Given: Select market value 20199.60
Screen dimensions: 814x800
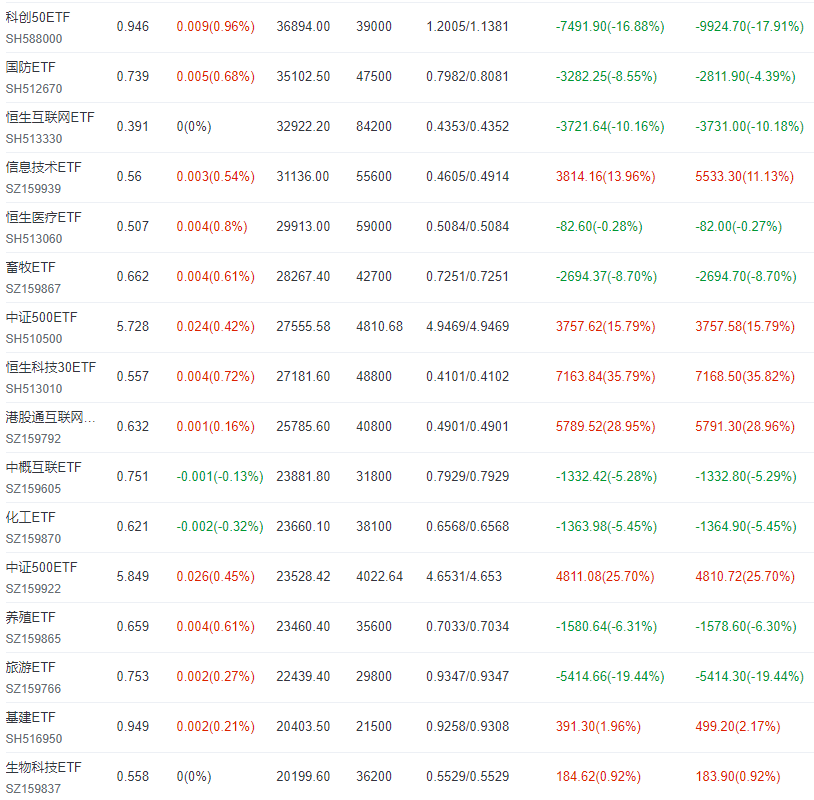Looking at the screenshot, I should [x=303, y=776].
